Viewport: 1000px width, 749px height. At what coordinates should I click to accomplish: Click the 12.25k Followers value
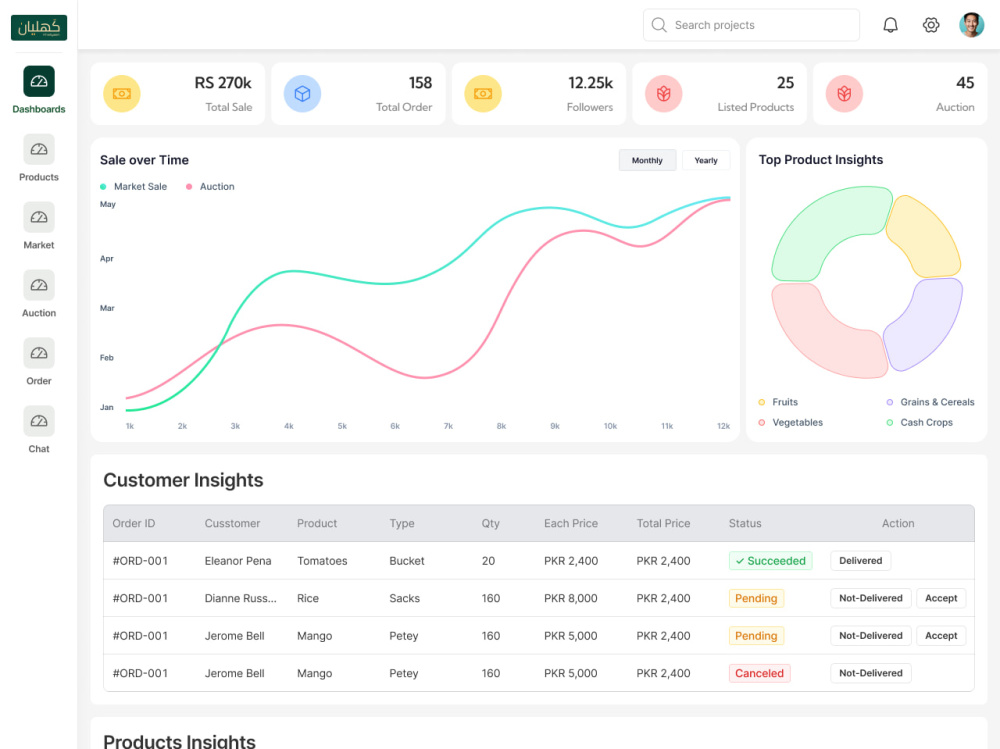[x=591, y=83]
